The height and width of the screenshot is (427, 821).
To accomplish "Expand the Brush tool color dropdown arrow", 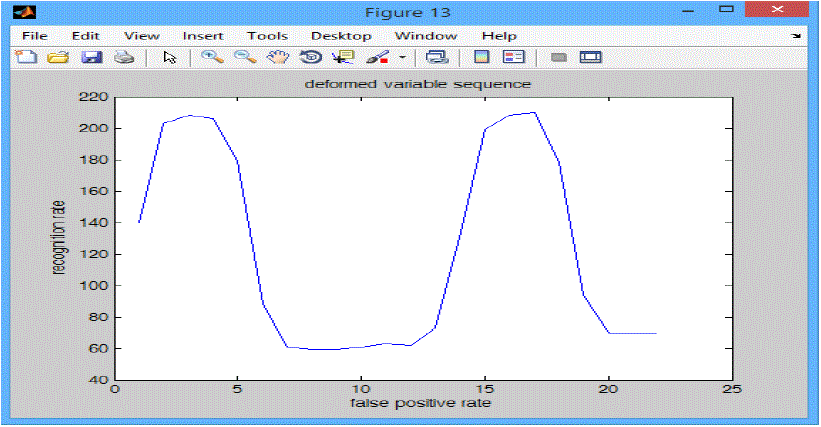I will pyautogui.click(x=402, y=57).
